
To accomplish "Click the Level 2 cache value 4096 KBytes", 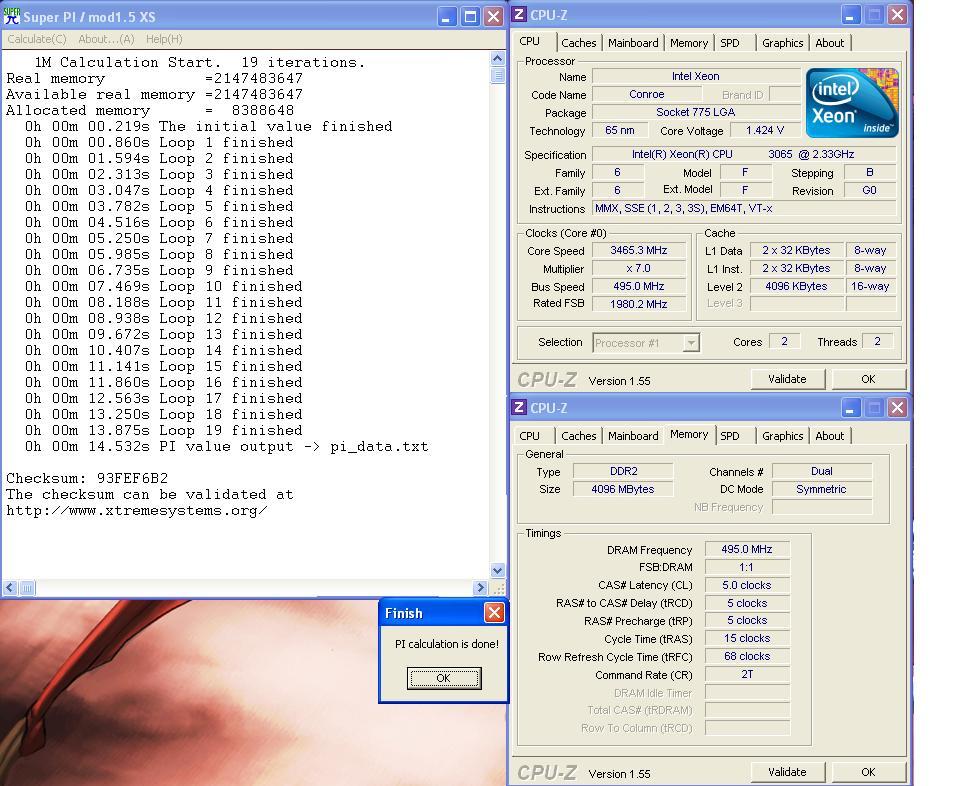I will (x=796, y=286).
